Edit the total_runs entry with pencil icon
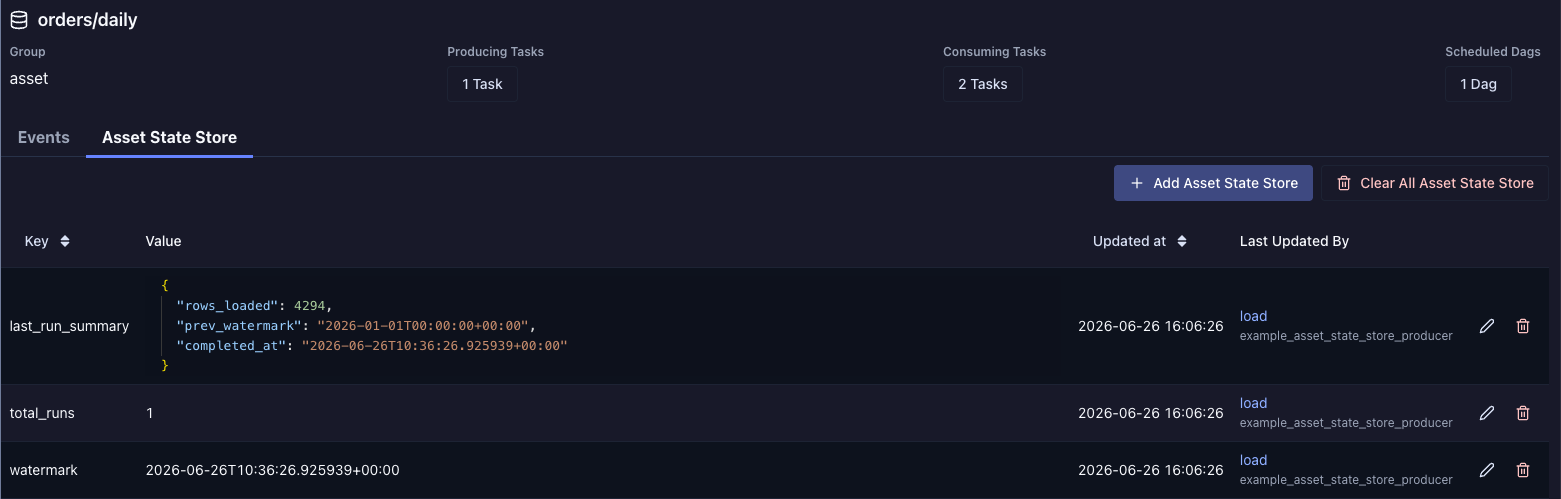 pyautogui.click(x=1487, y=413)
